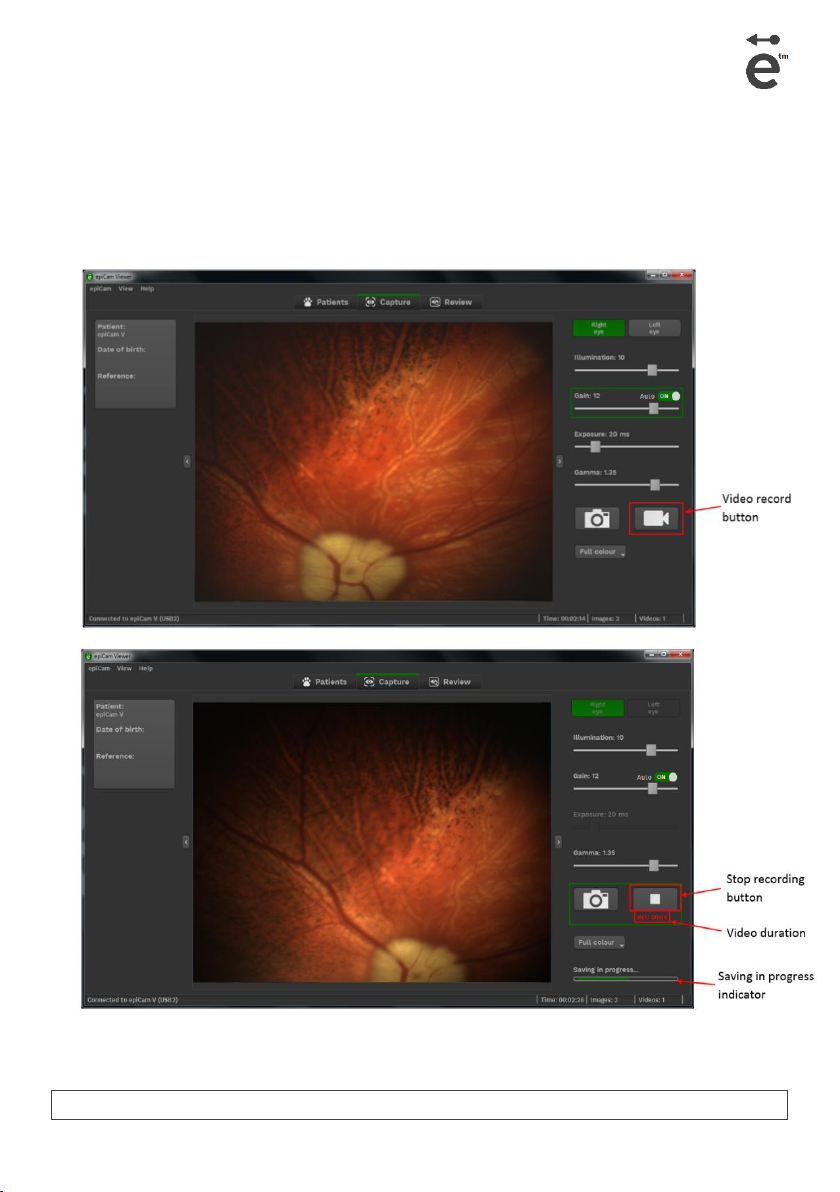This screenshot has width=840, height=1192.
Task: Click retina live image in lower window
Action: click(x=372, y=842)
